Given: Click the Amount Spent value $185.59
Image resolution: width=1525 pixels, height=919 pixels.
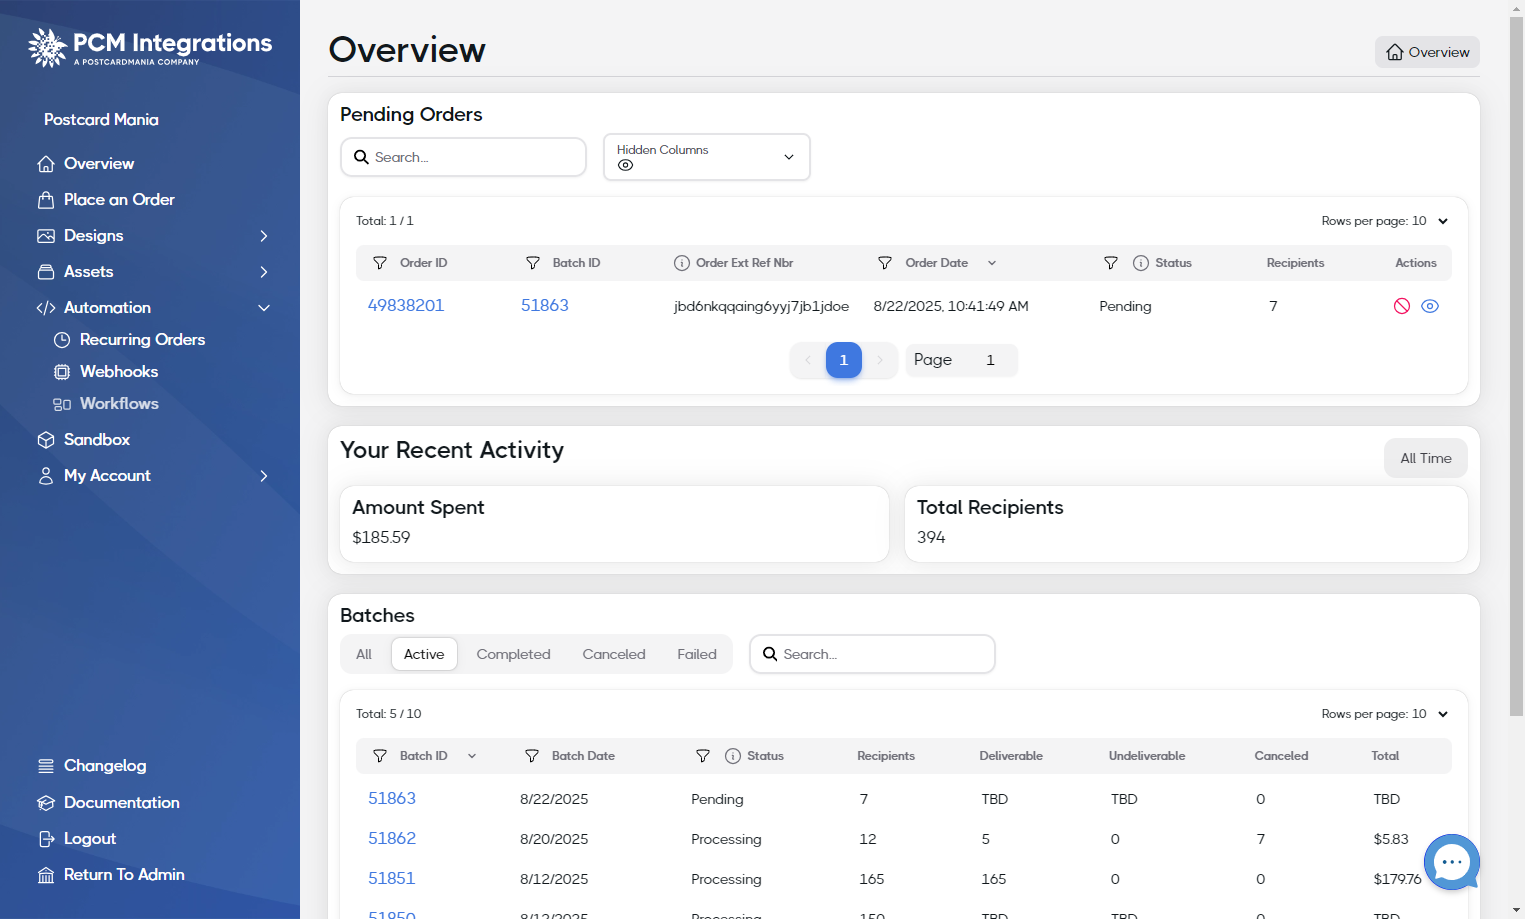Looking at the screenshot, I should [381, 537].
